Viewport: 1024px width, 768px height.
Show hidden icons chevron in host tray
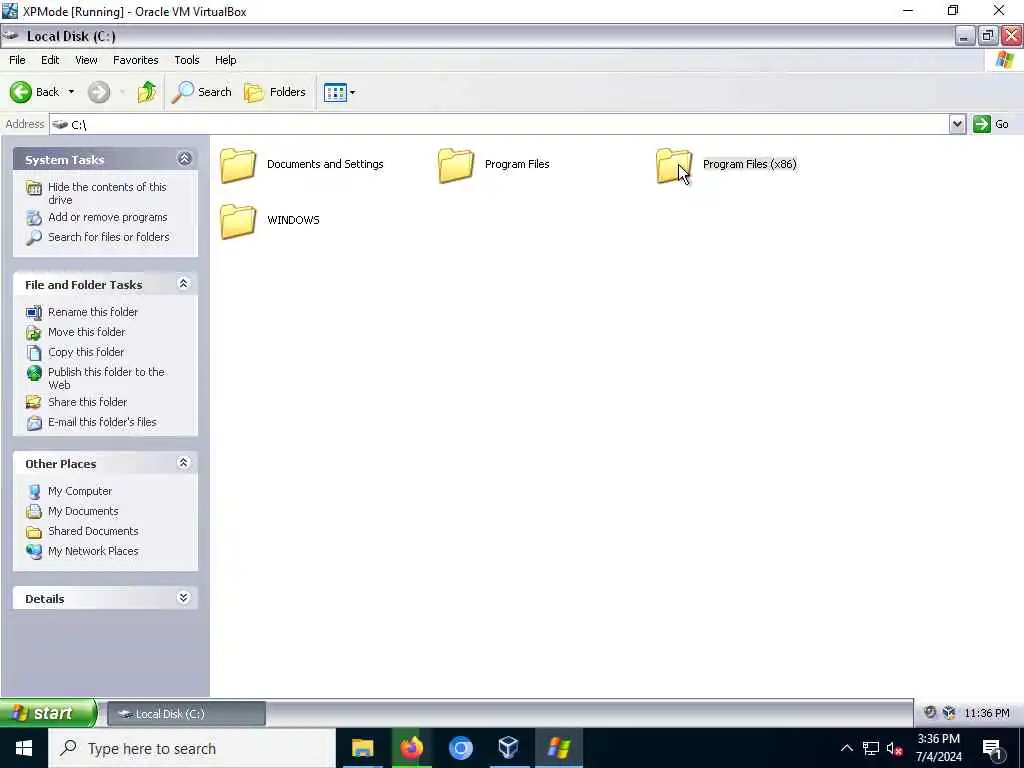point(846,748)
